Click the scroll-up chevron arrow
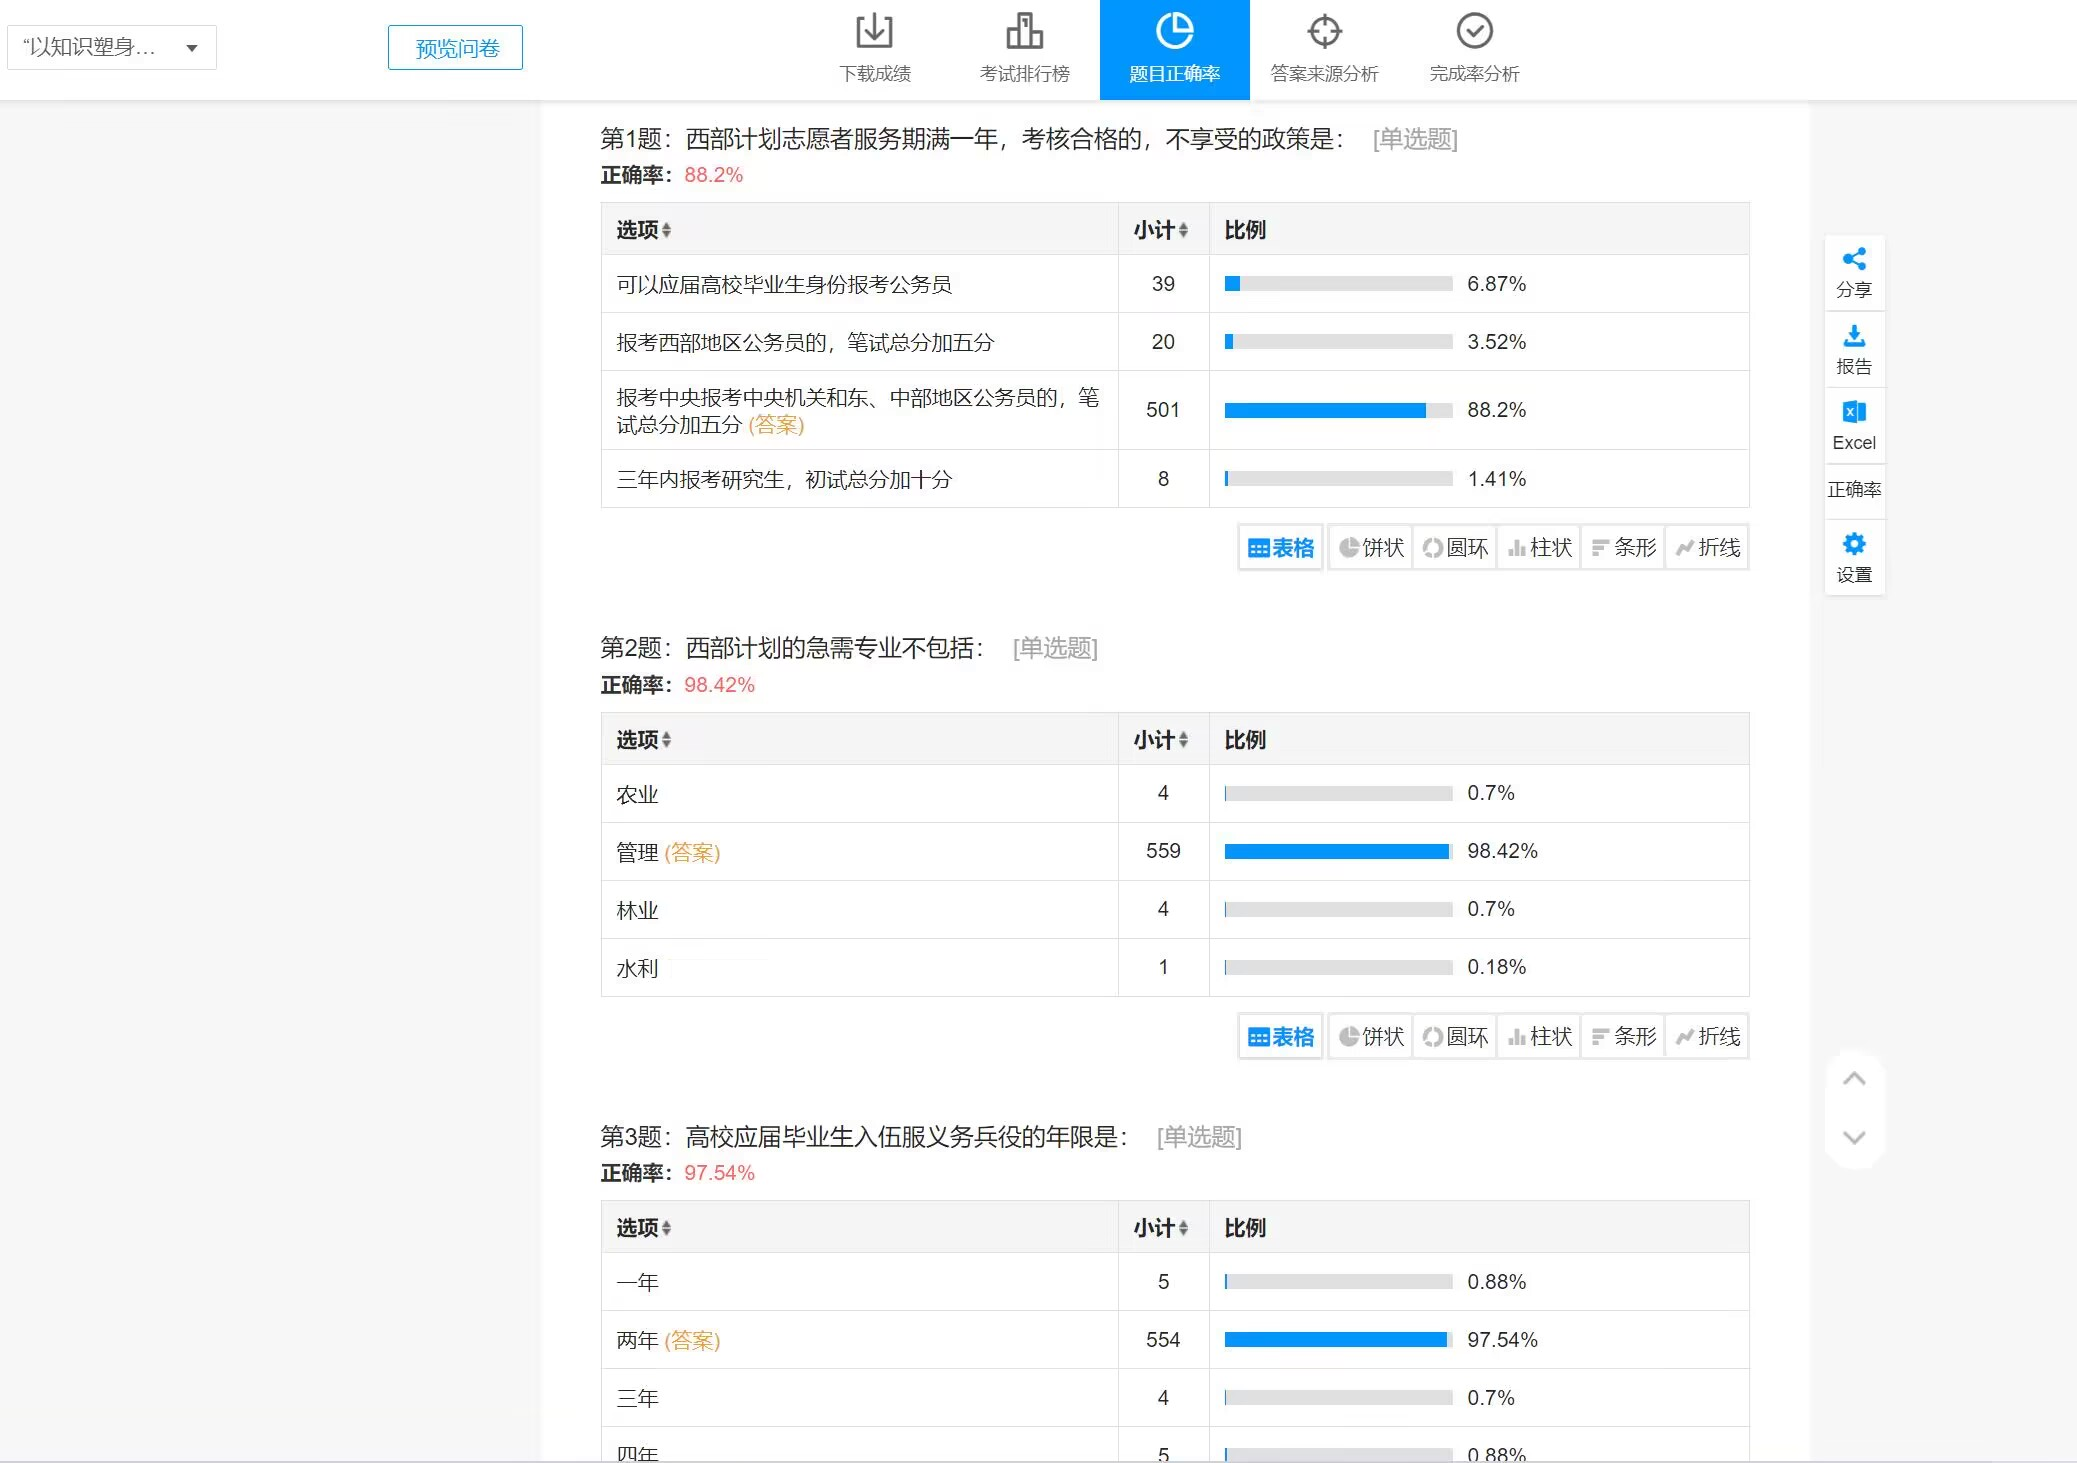The image size is (2077, 1463). tap(1854, 1079)
